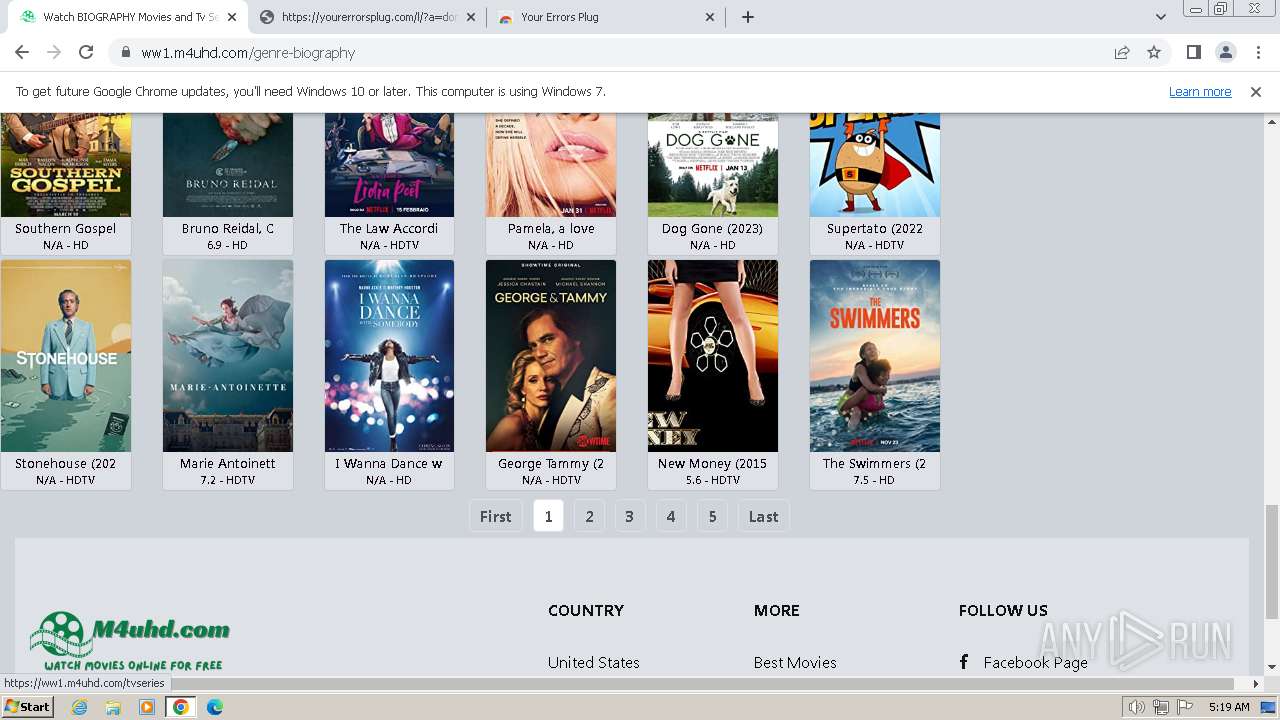Open the Best Movies footer link
The height and width of the screenshot is (720, 1280).
795,663
